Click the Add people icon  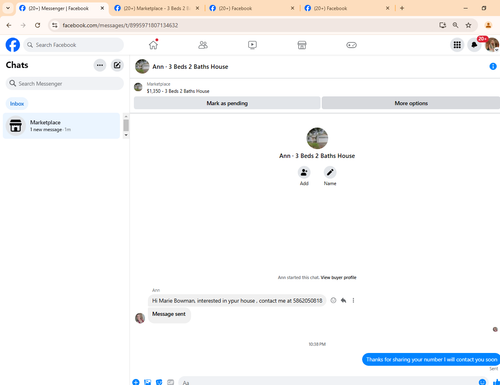click(x=304, y=172)
